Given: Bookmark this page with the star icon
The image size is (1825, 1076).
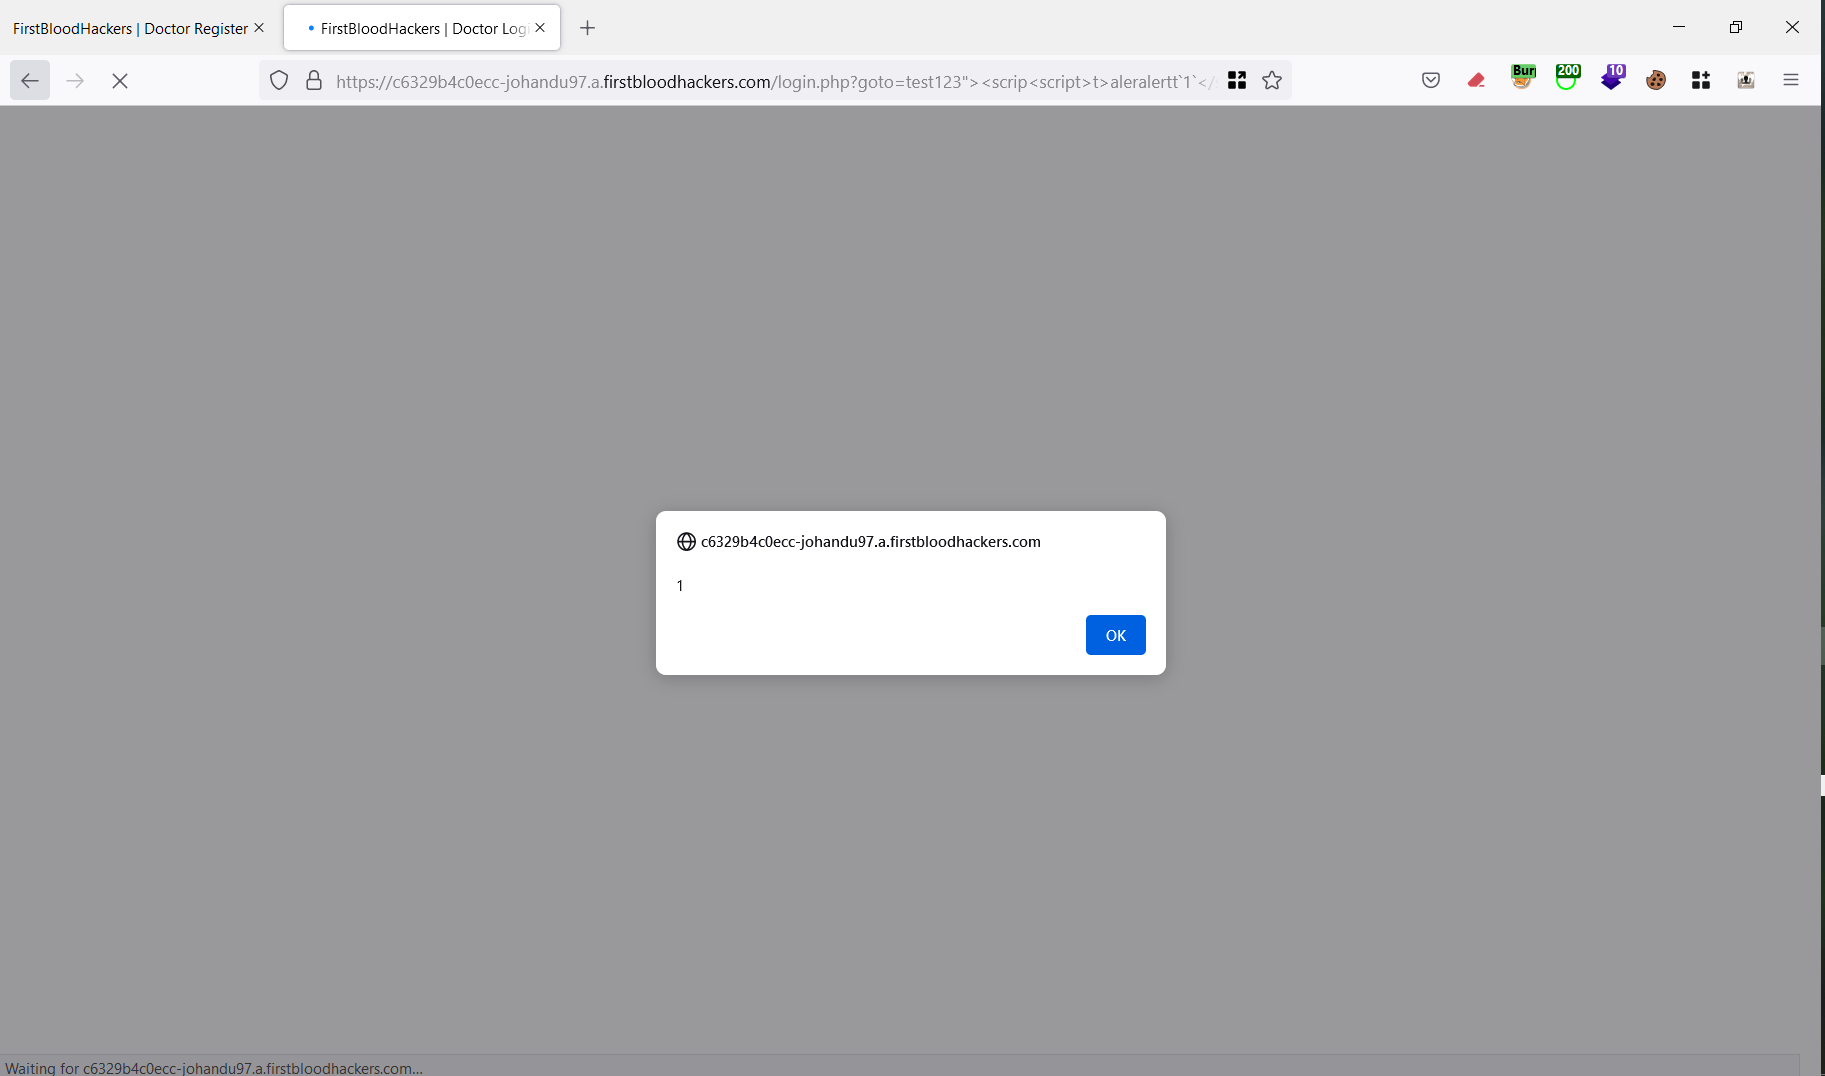Looking at the screenshot, I should (x=1272, y=81).
